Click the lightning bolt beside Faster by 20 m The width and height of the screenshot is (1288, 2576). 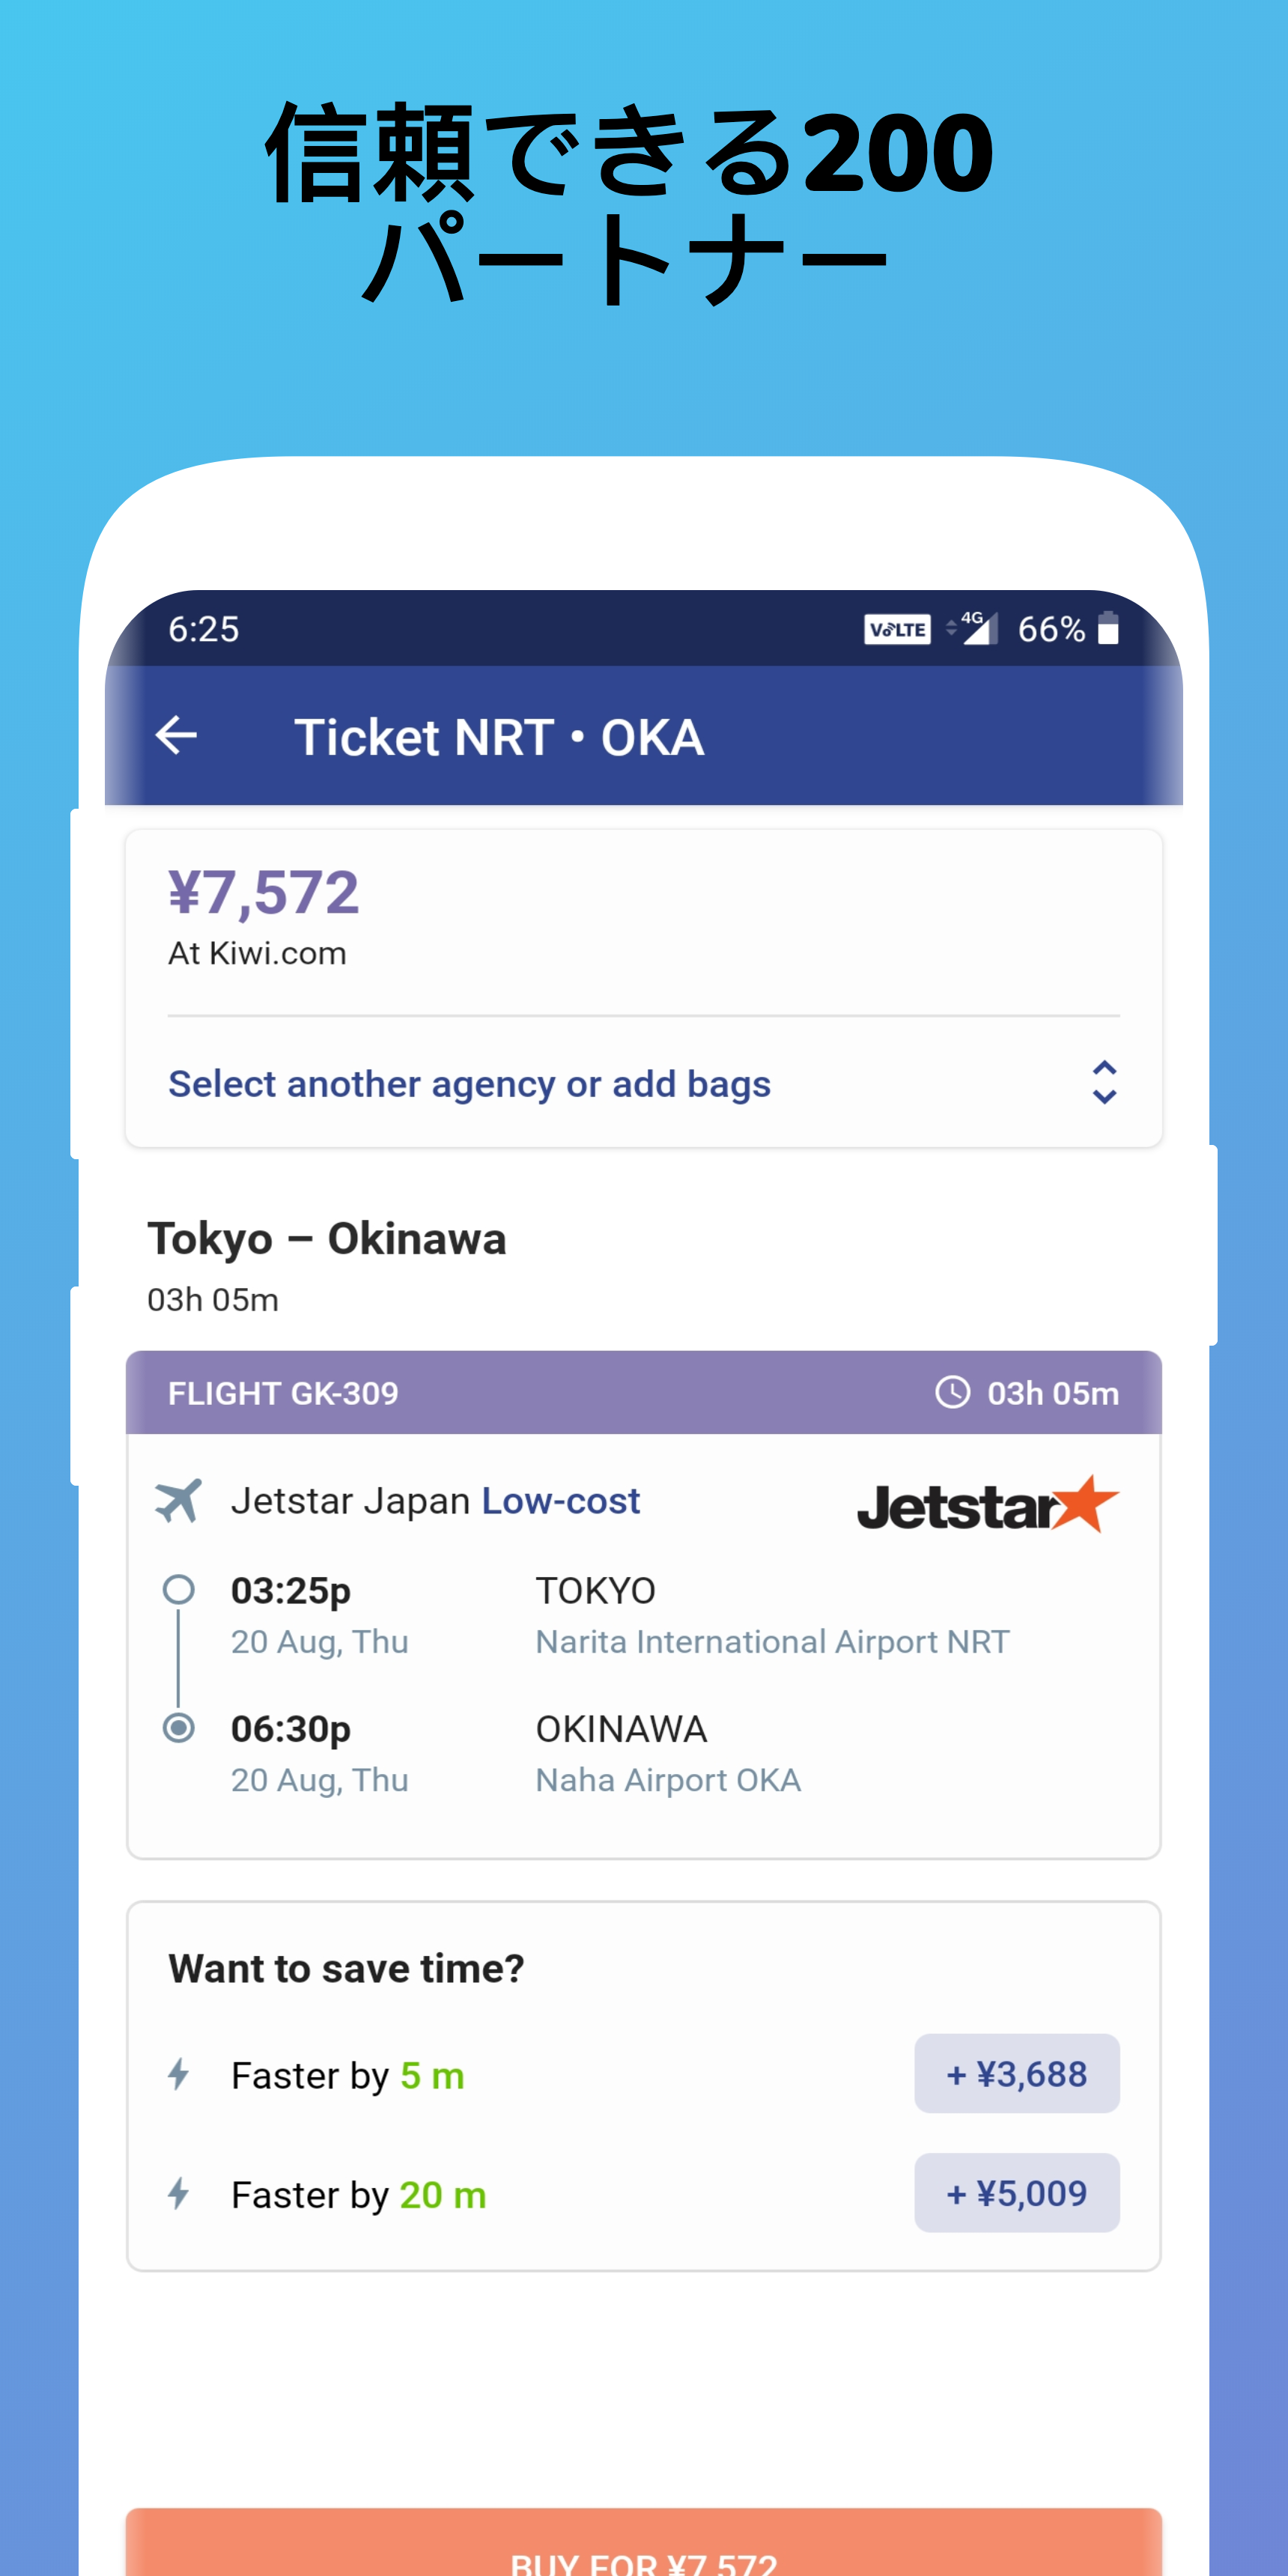pyautogui.click(x=179, y=2193)
